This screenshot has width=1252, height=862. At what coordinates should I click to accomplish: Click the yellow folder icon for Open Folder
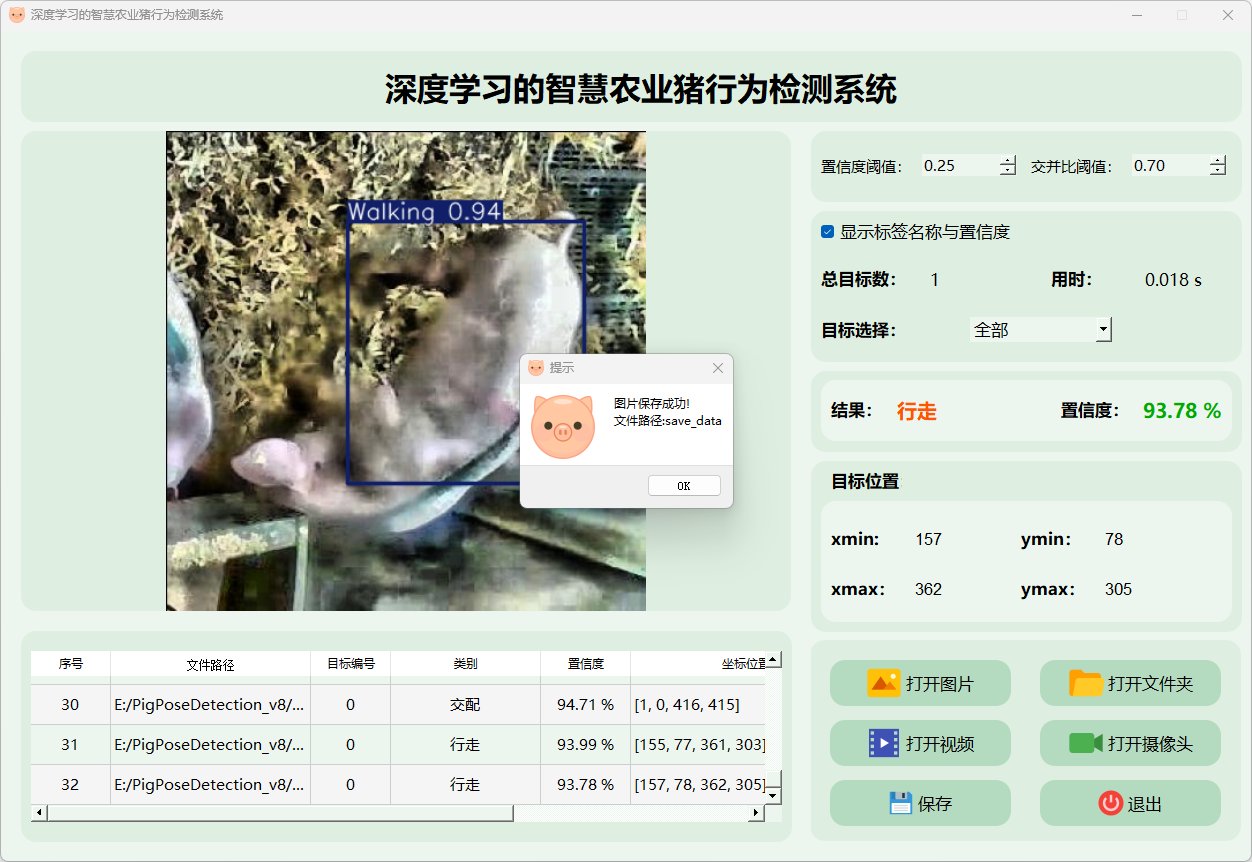(x=1085, y=684)
